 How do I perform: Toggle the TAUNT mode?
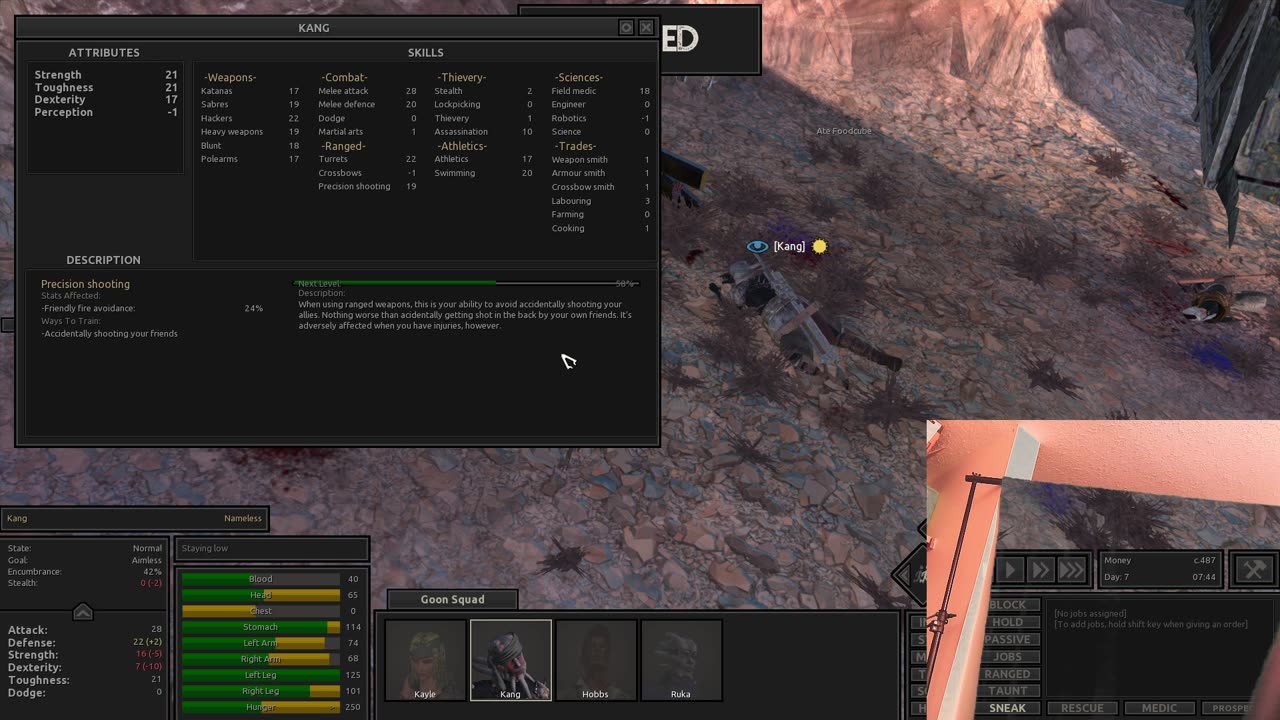(x=1007, y=690)
